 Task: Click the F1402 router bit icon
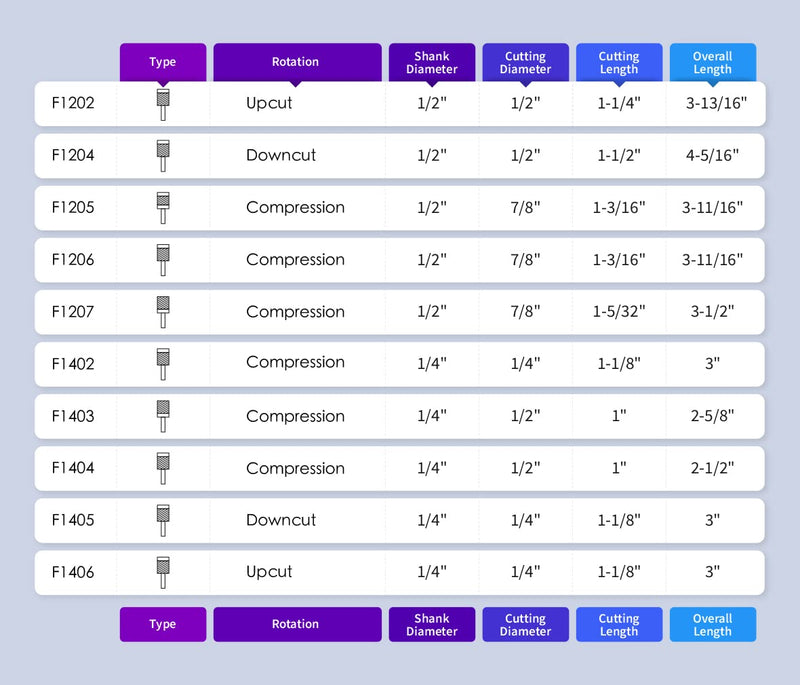point(163,364)
